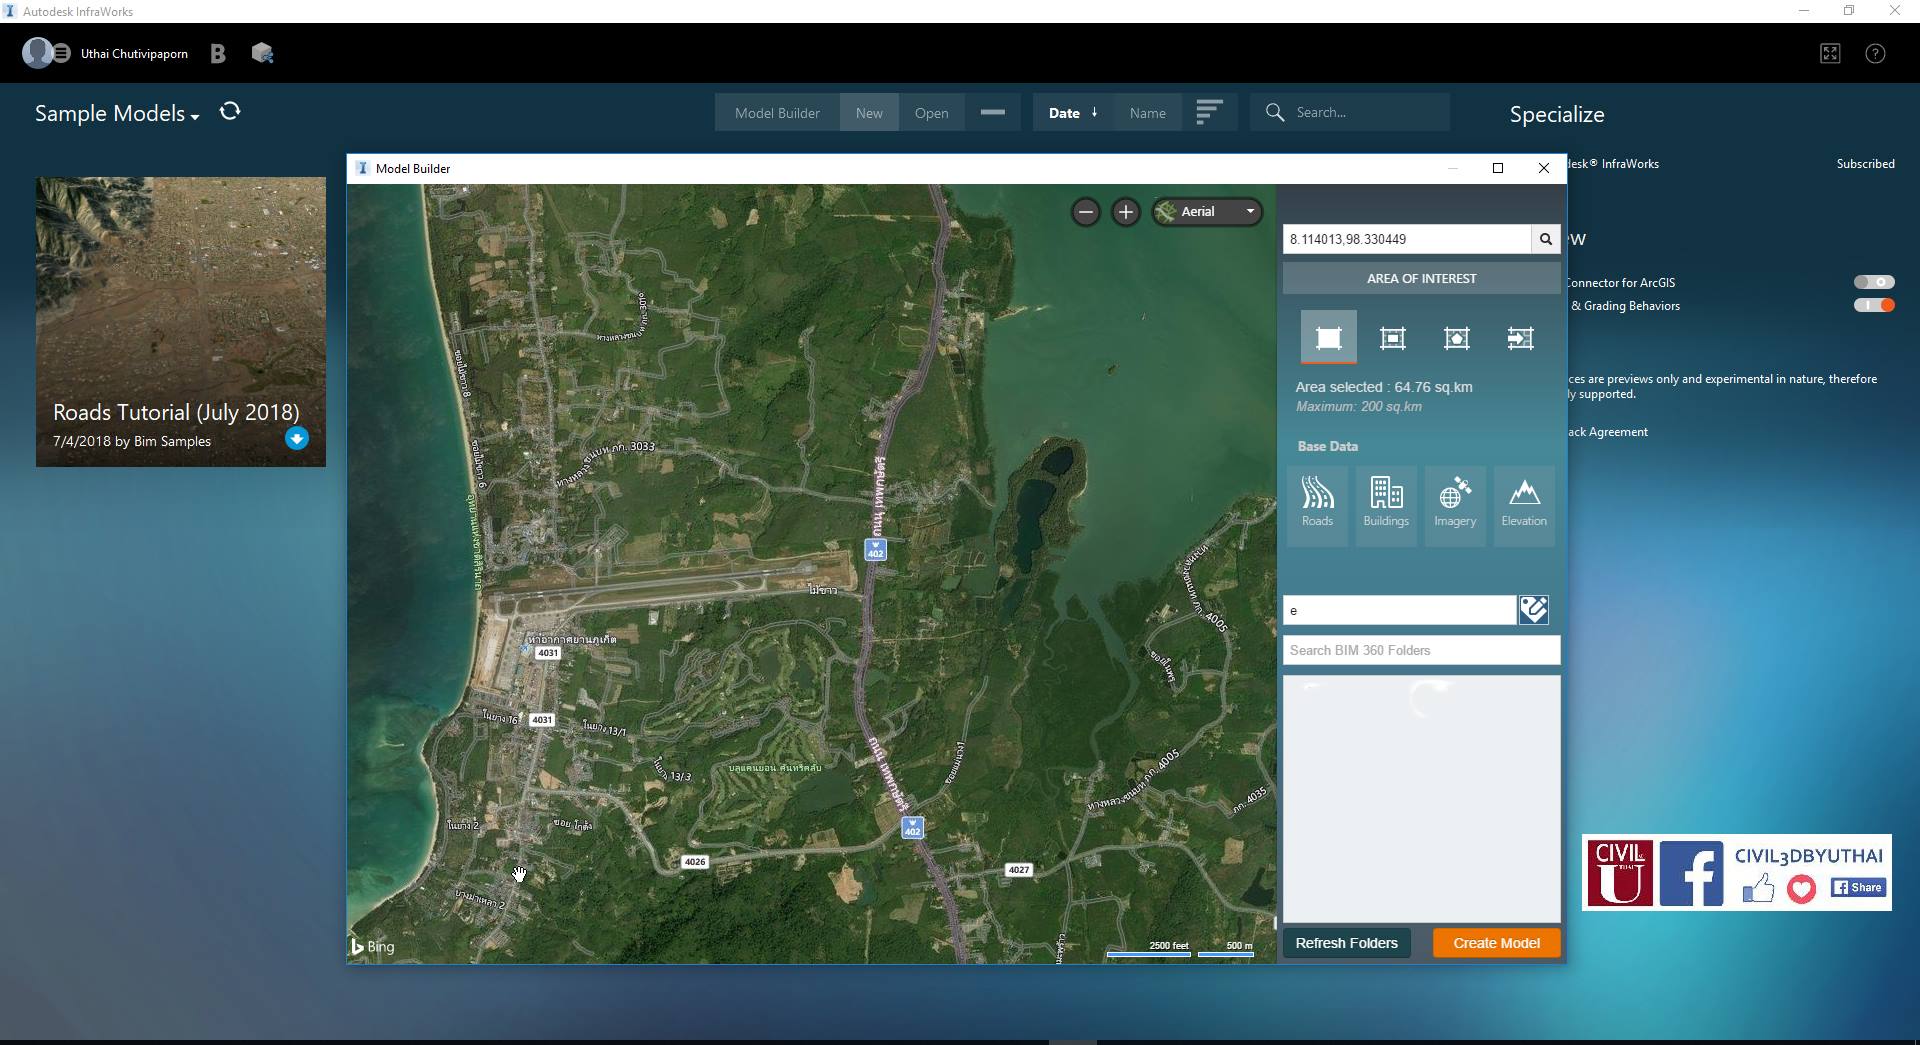1920x1045 pixels.
Task: Click the user profile avatar
Action: (x=38, y=53)
